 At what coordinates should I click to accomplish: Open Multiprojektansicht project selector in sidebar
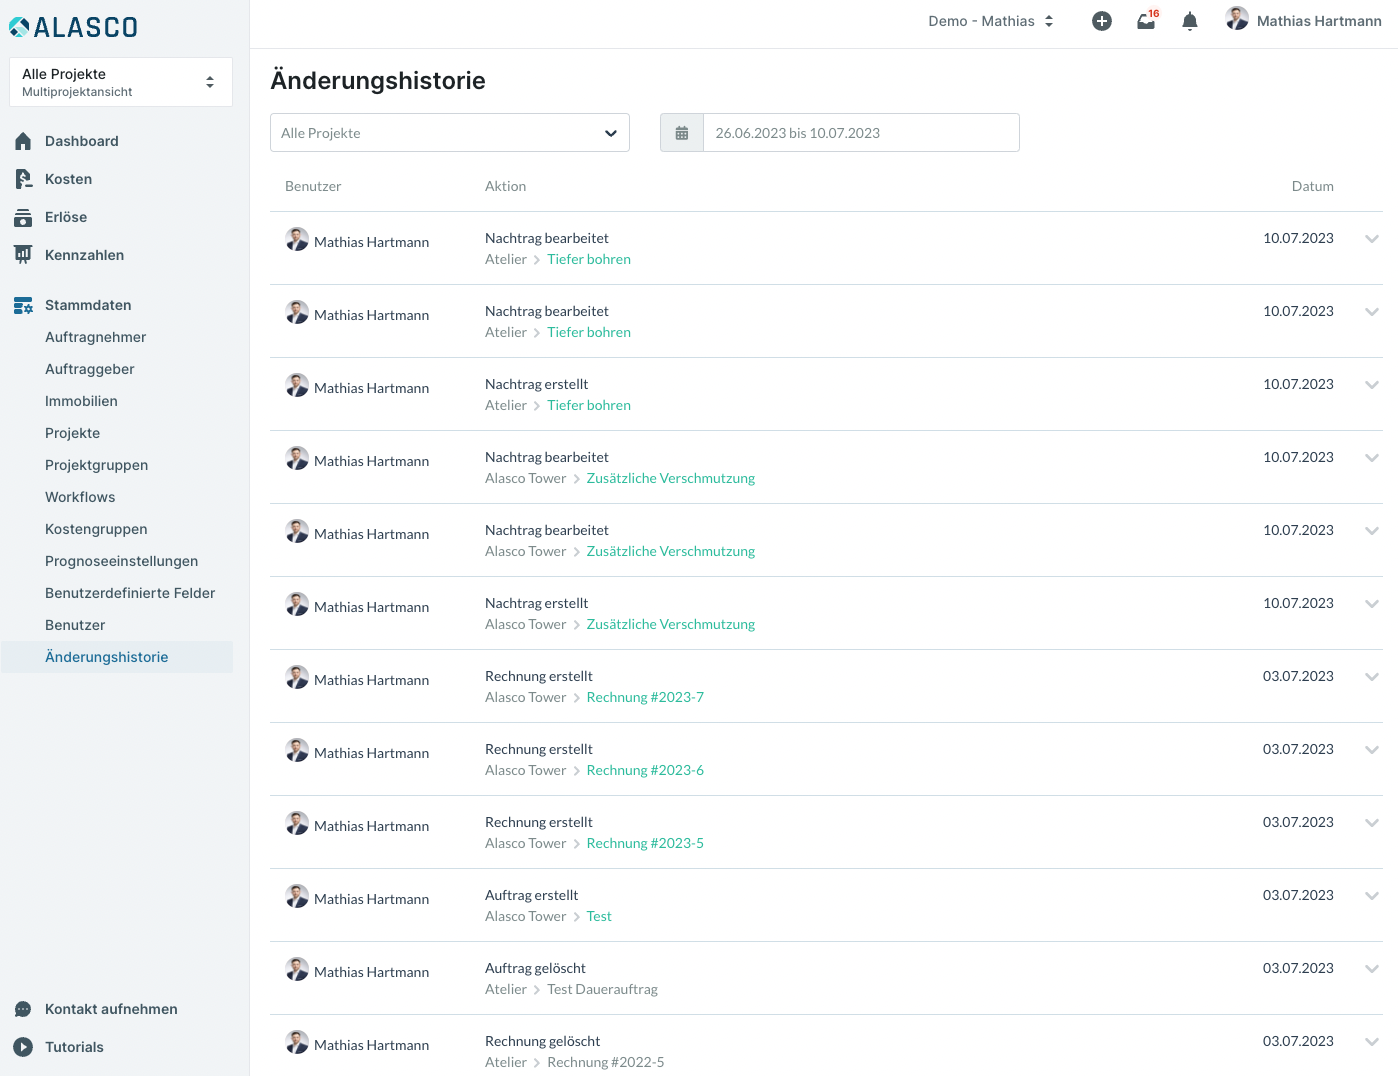120,82
